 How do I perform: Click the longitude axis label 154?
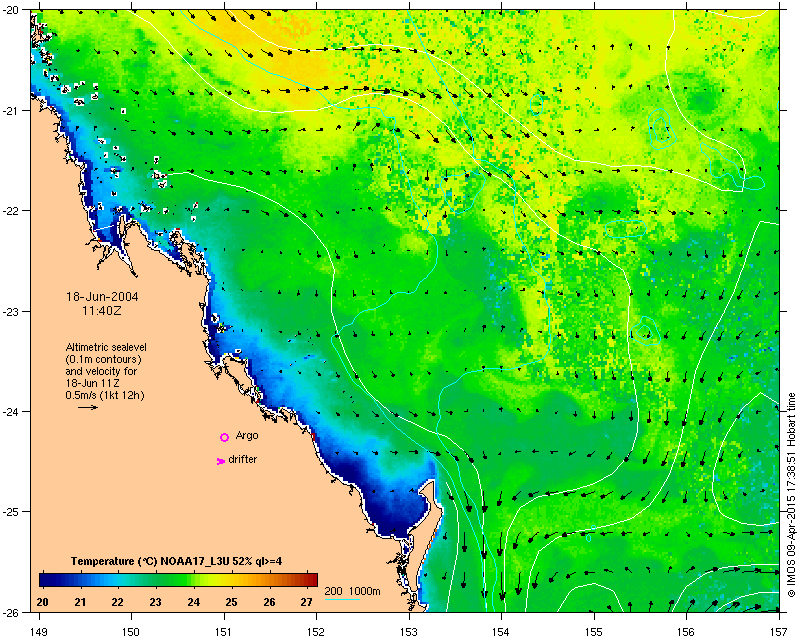(502, 632)
